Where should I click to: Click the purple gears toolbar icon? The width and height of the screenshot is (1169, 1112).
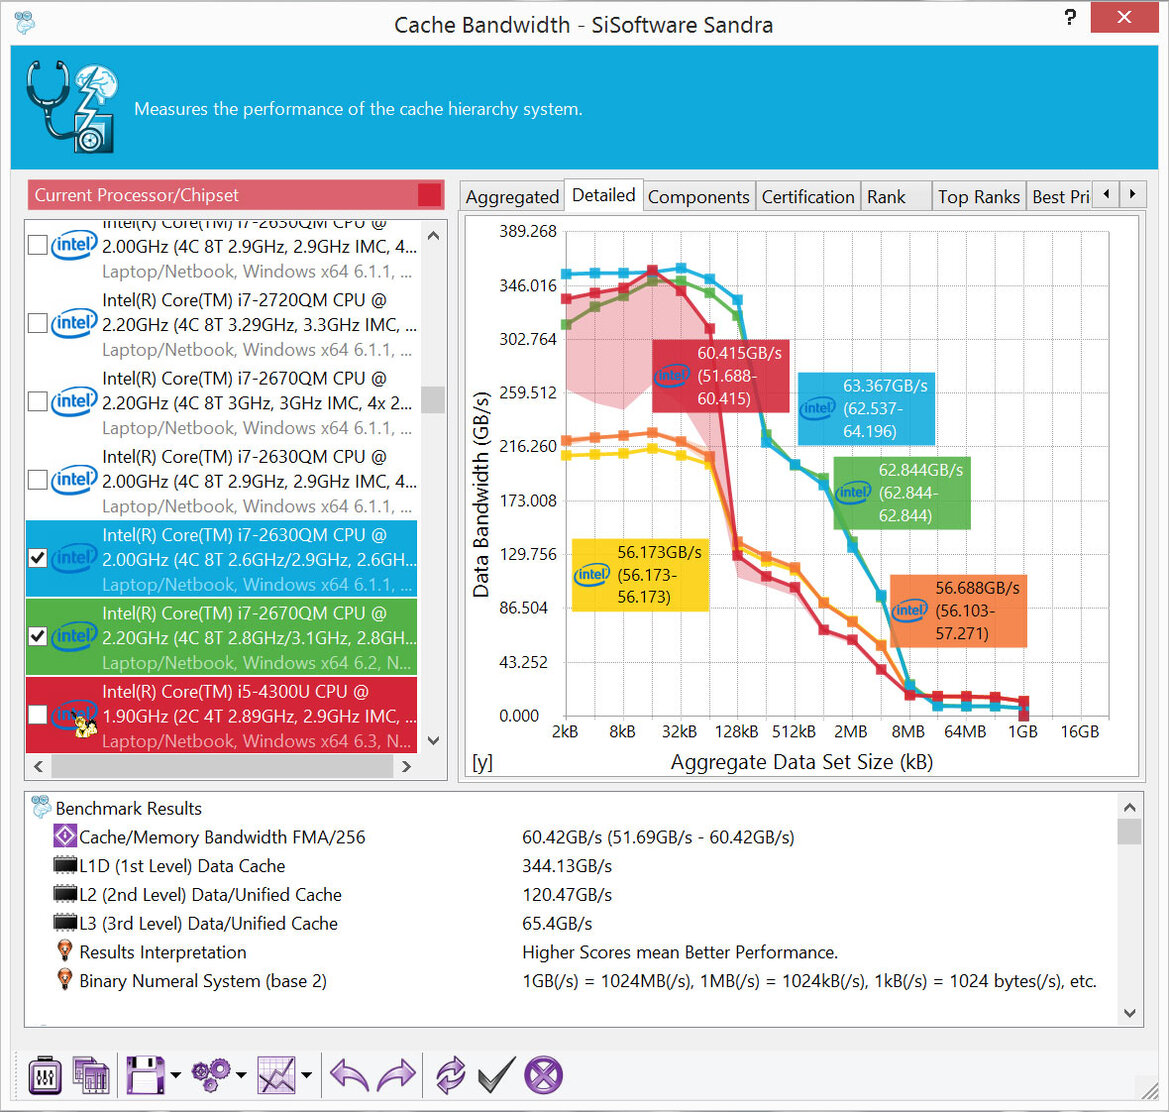[211, 1075]
